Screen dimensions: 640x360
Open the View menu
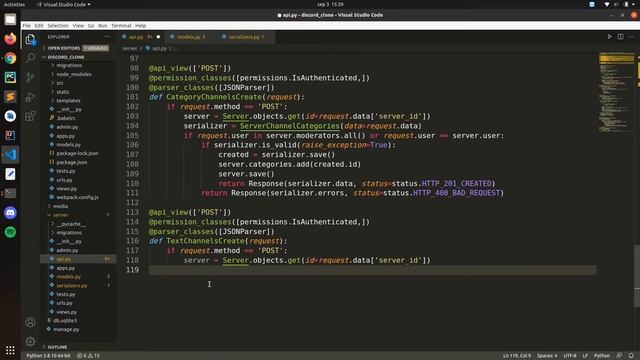78,25
